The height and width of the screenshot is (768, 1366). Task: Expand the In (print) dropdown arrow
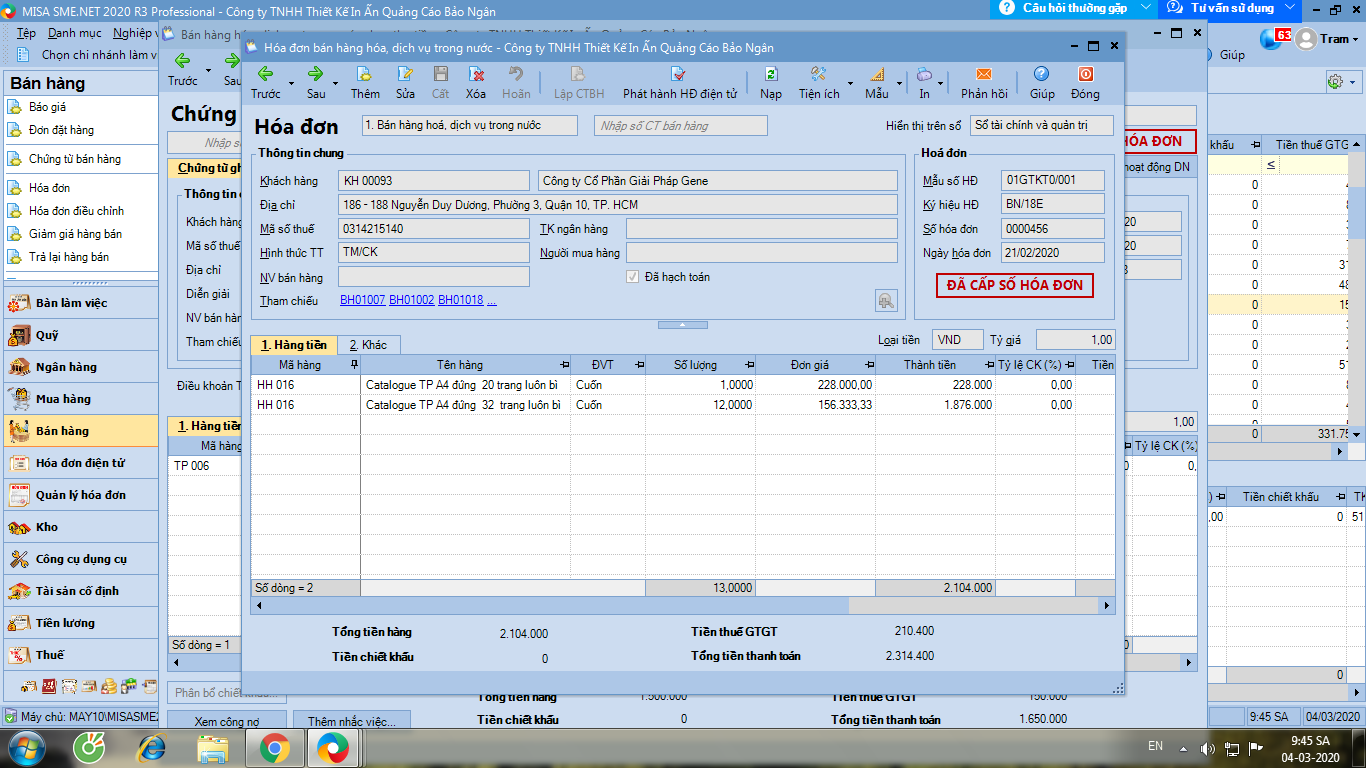click(942, 84)
